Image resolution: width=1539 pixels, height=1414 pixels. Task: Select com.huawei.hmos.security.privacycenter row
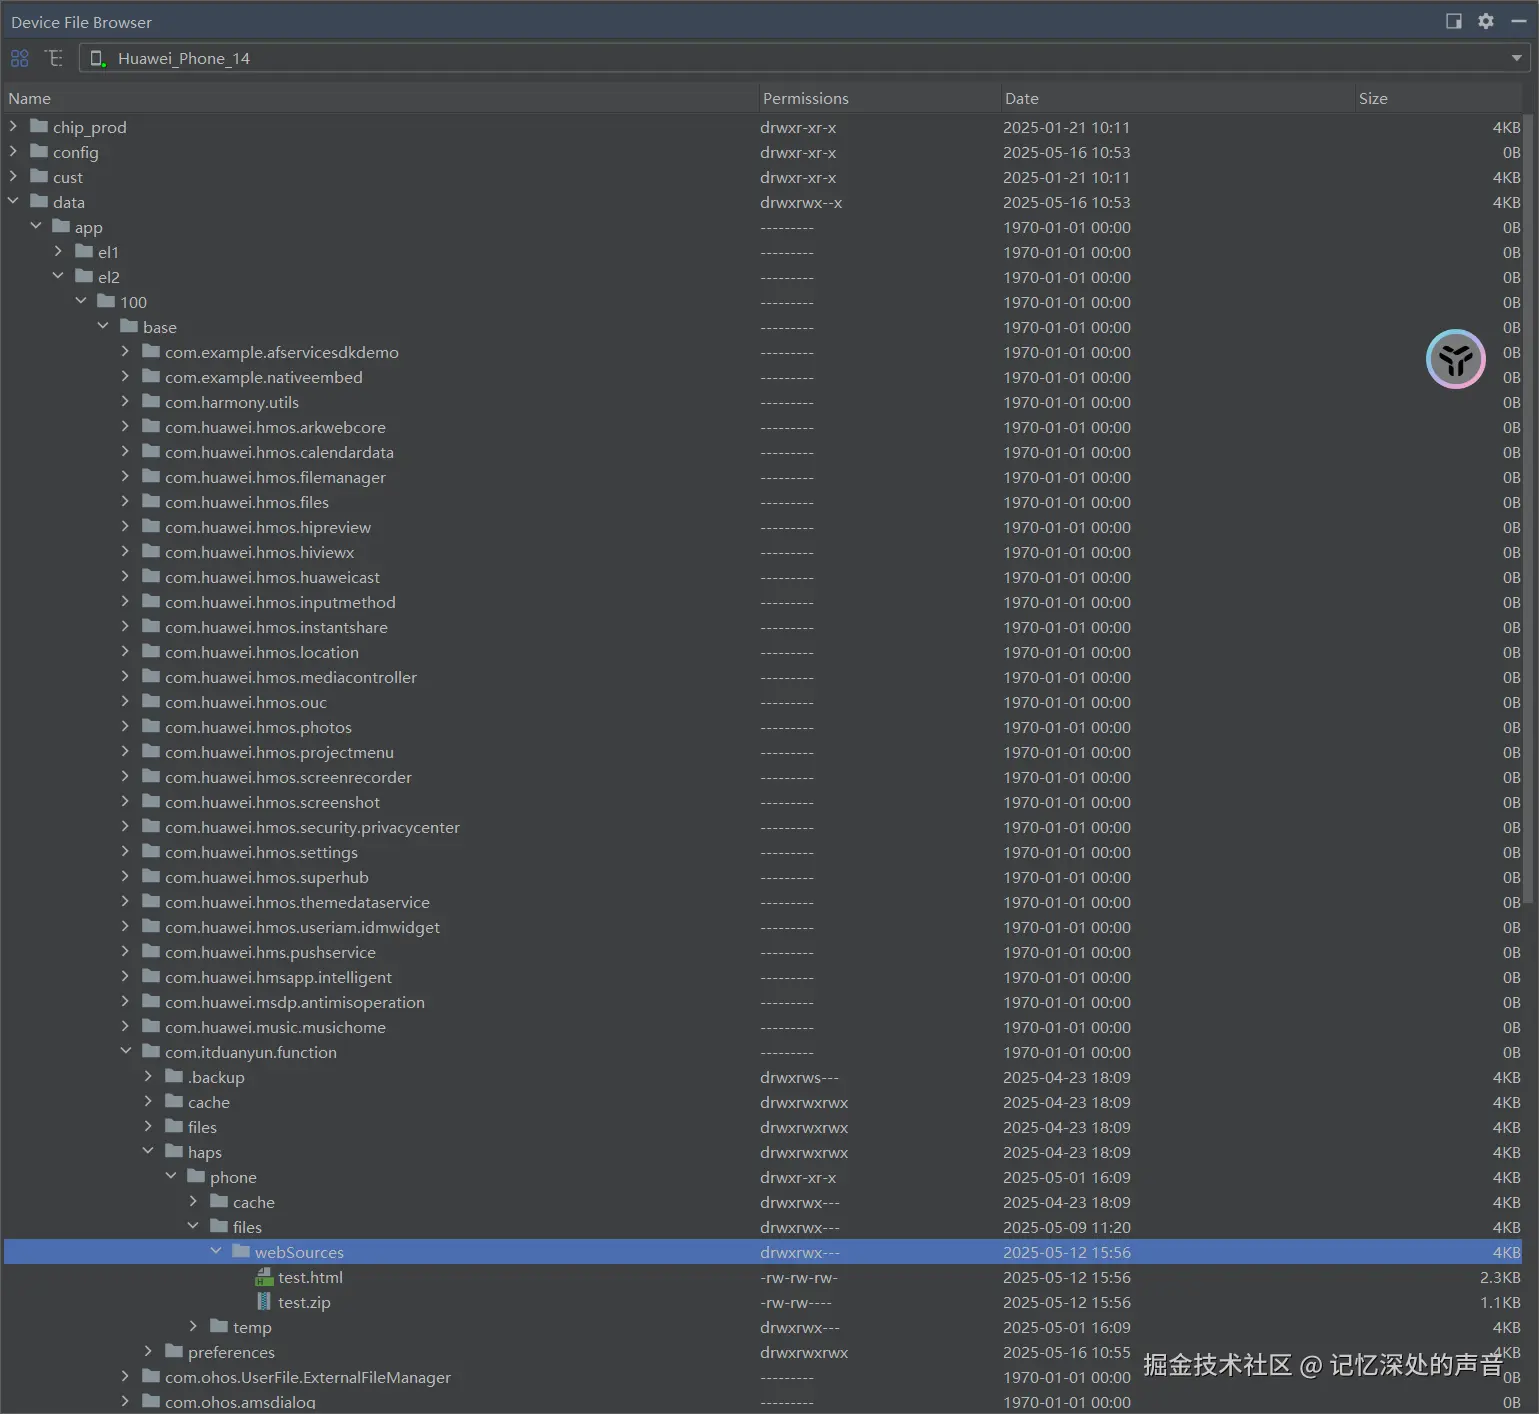tap(763, 827)
